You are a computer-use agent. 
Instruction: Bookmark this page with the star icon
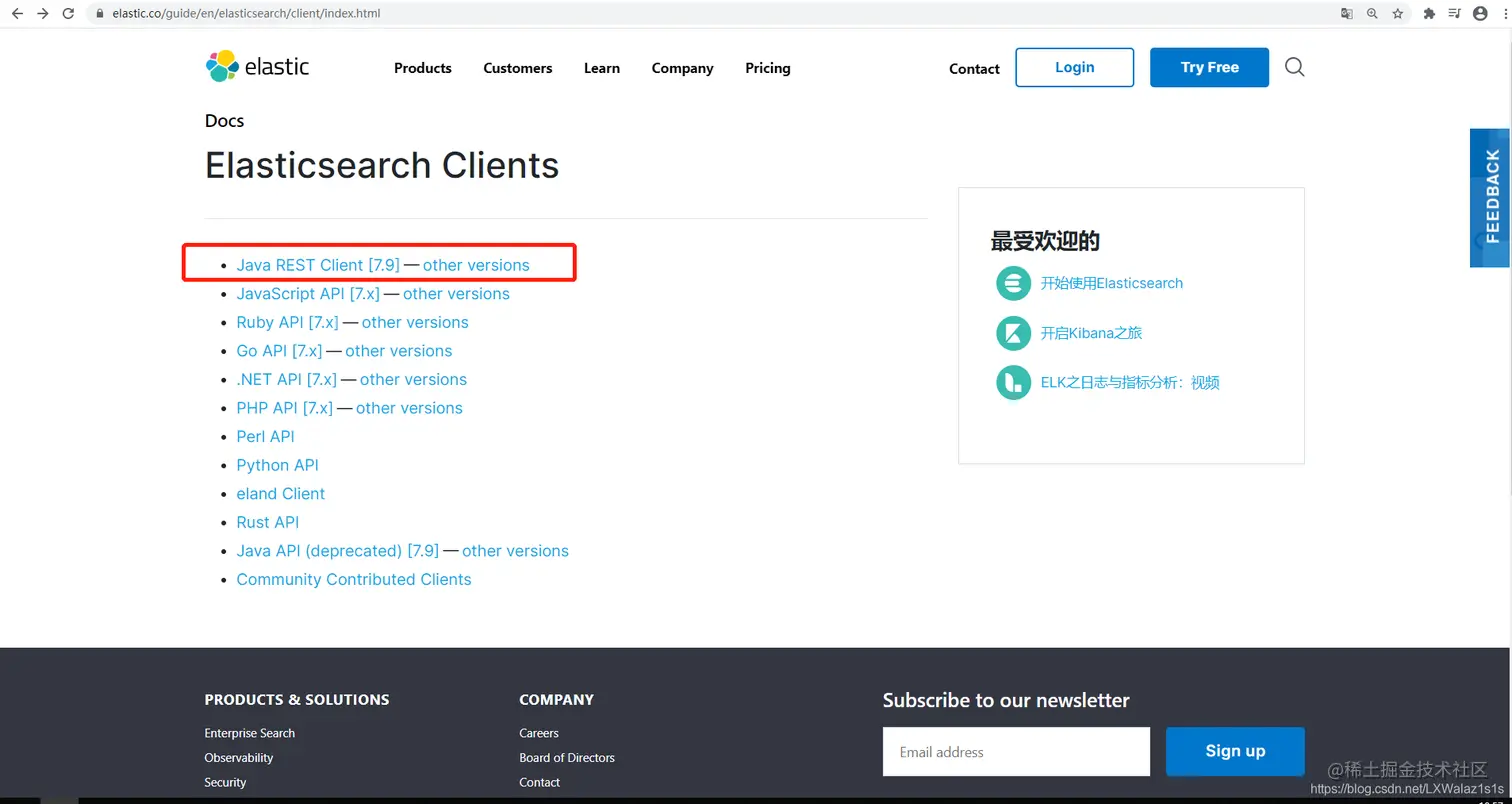pyautogui.click(x=1398, y=14)
